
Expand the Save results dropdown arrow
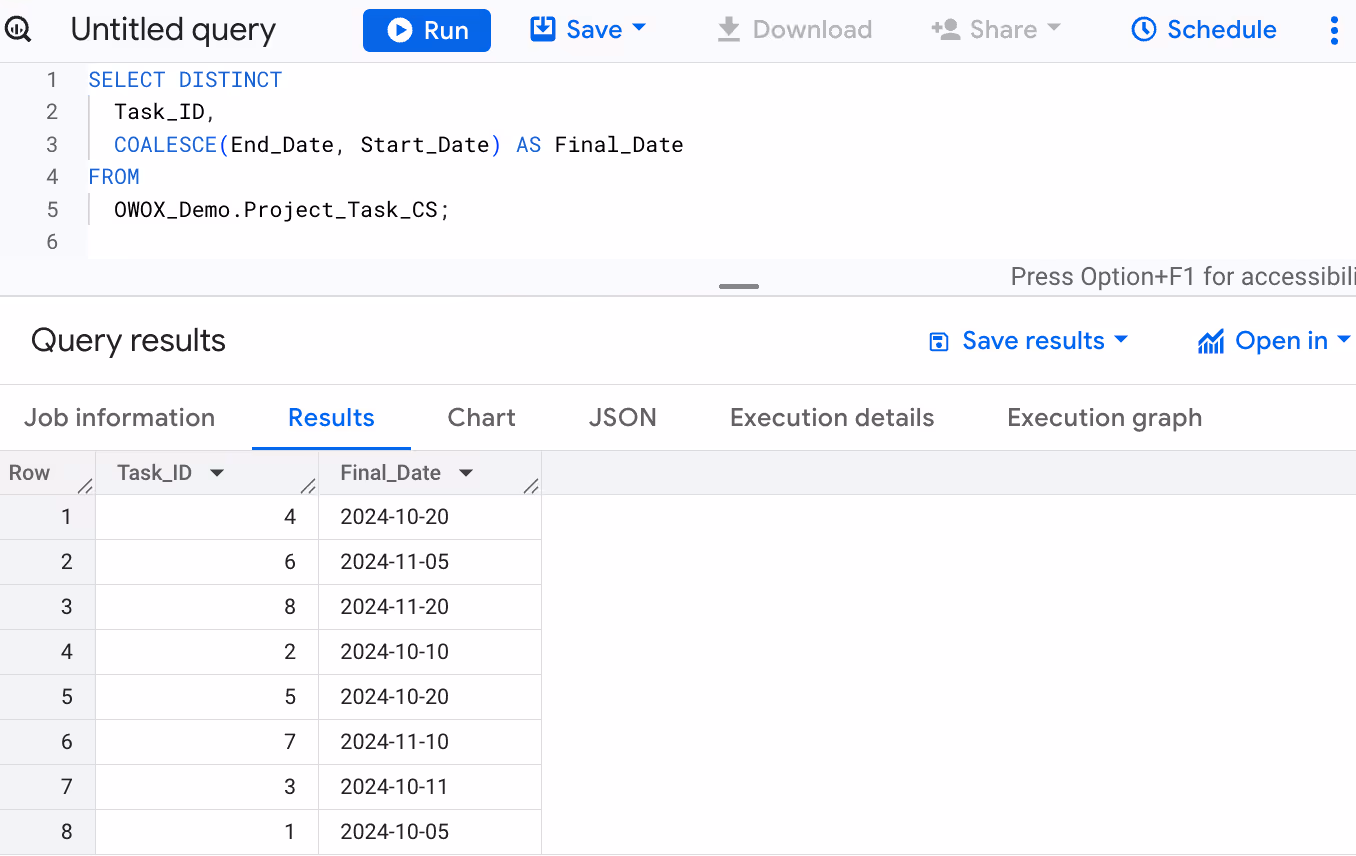tap(1121, 340)
